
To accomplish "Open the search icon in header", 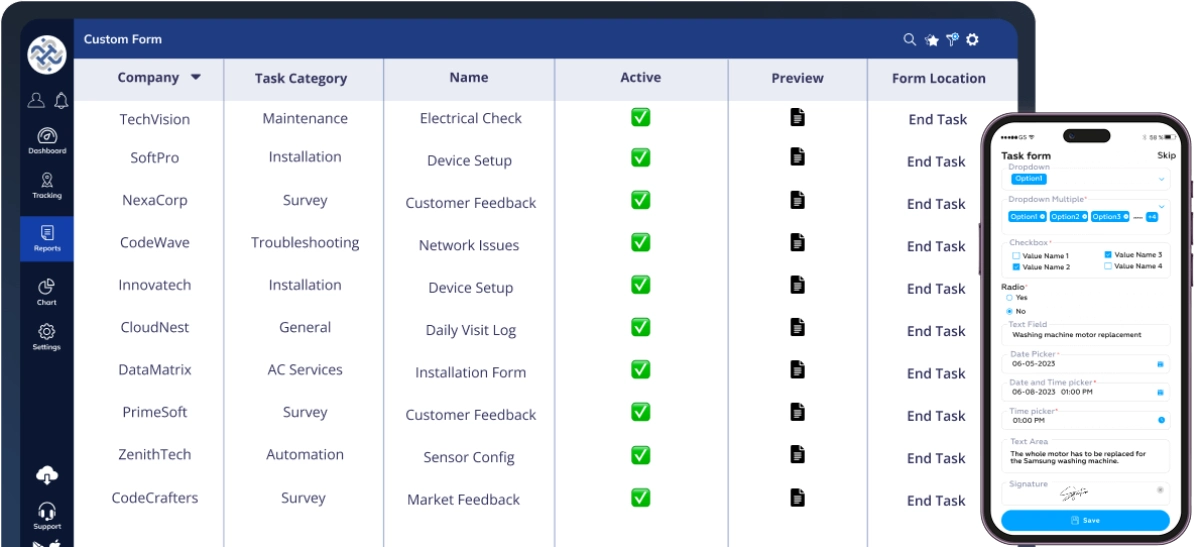I will pos(909,40).
